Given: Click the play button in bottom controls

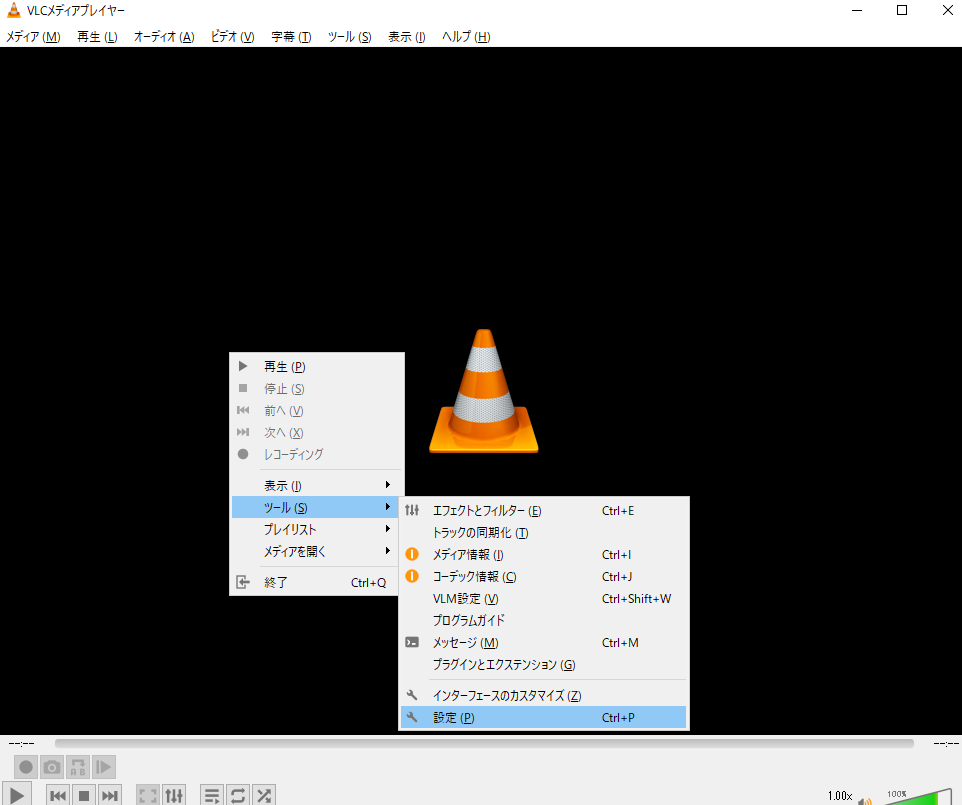Looking at the screenshot, I should [17, 795].
